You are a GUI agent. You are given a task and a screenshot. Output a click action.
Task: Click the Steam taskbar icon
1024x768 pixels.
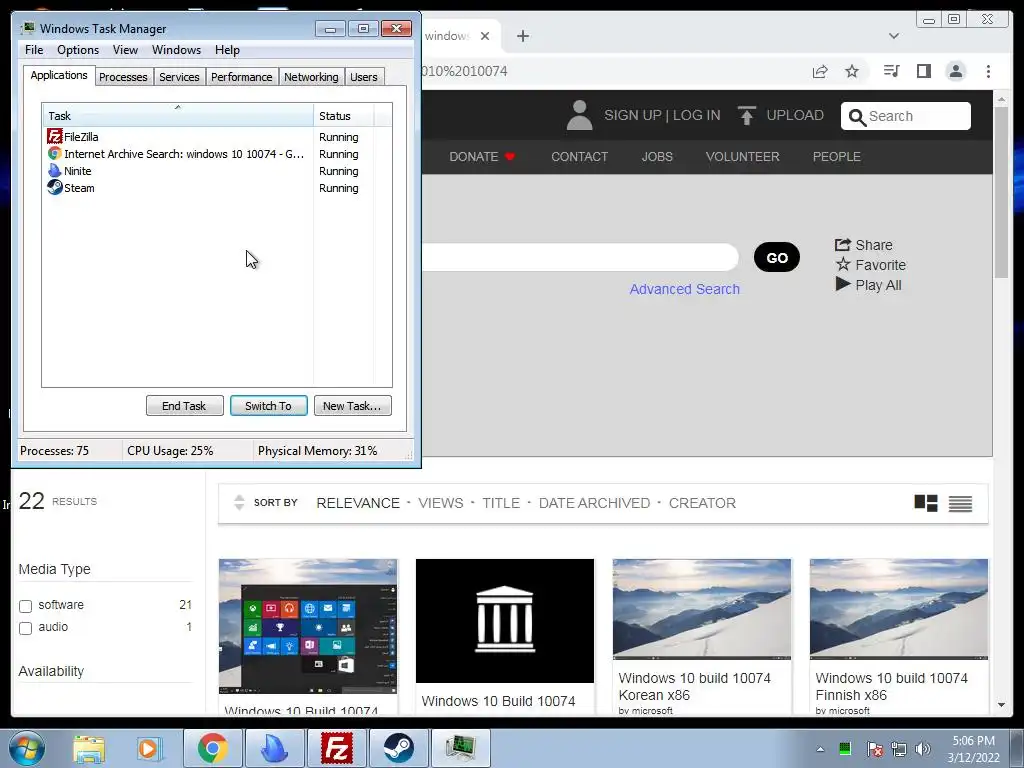pos(398,748)
